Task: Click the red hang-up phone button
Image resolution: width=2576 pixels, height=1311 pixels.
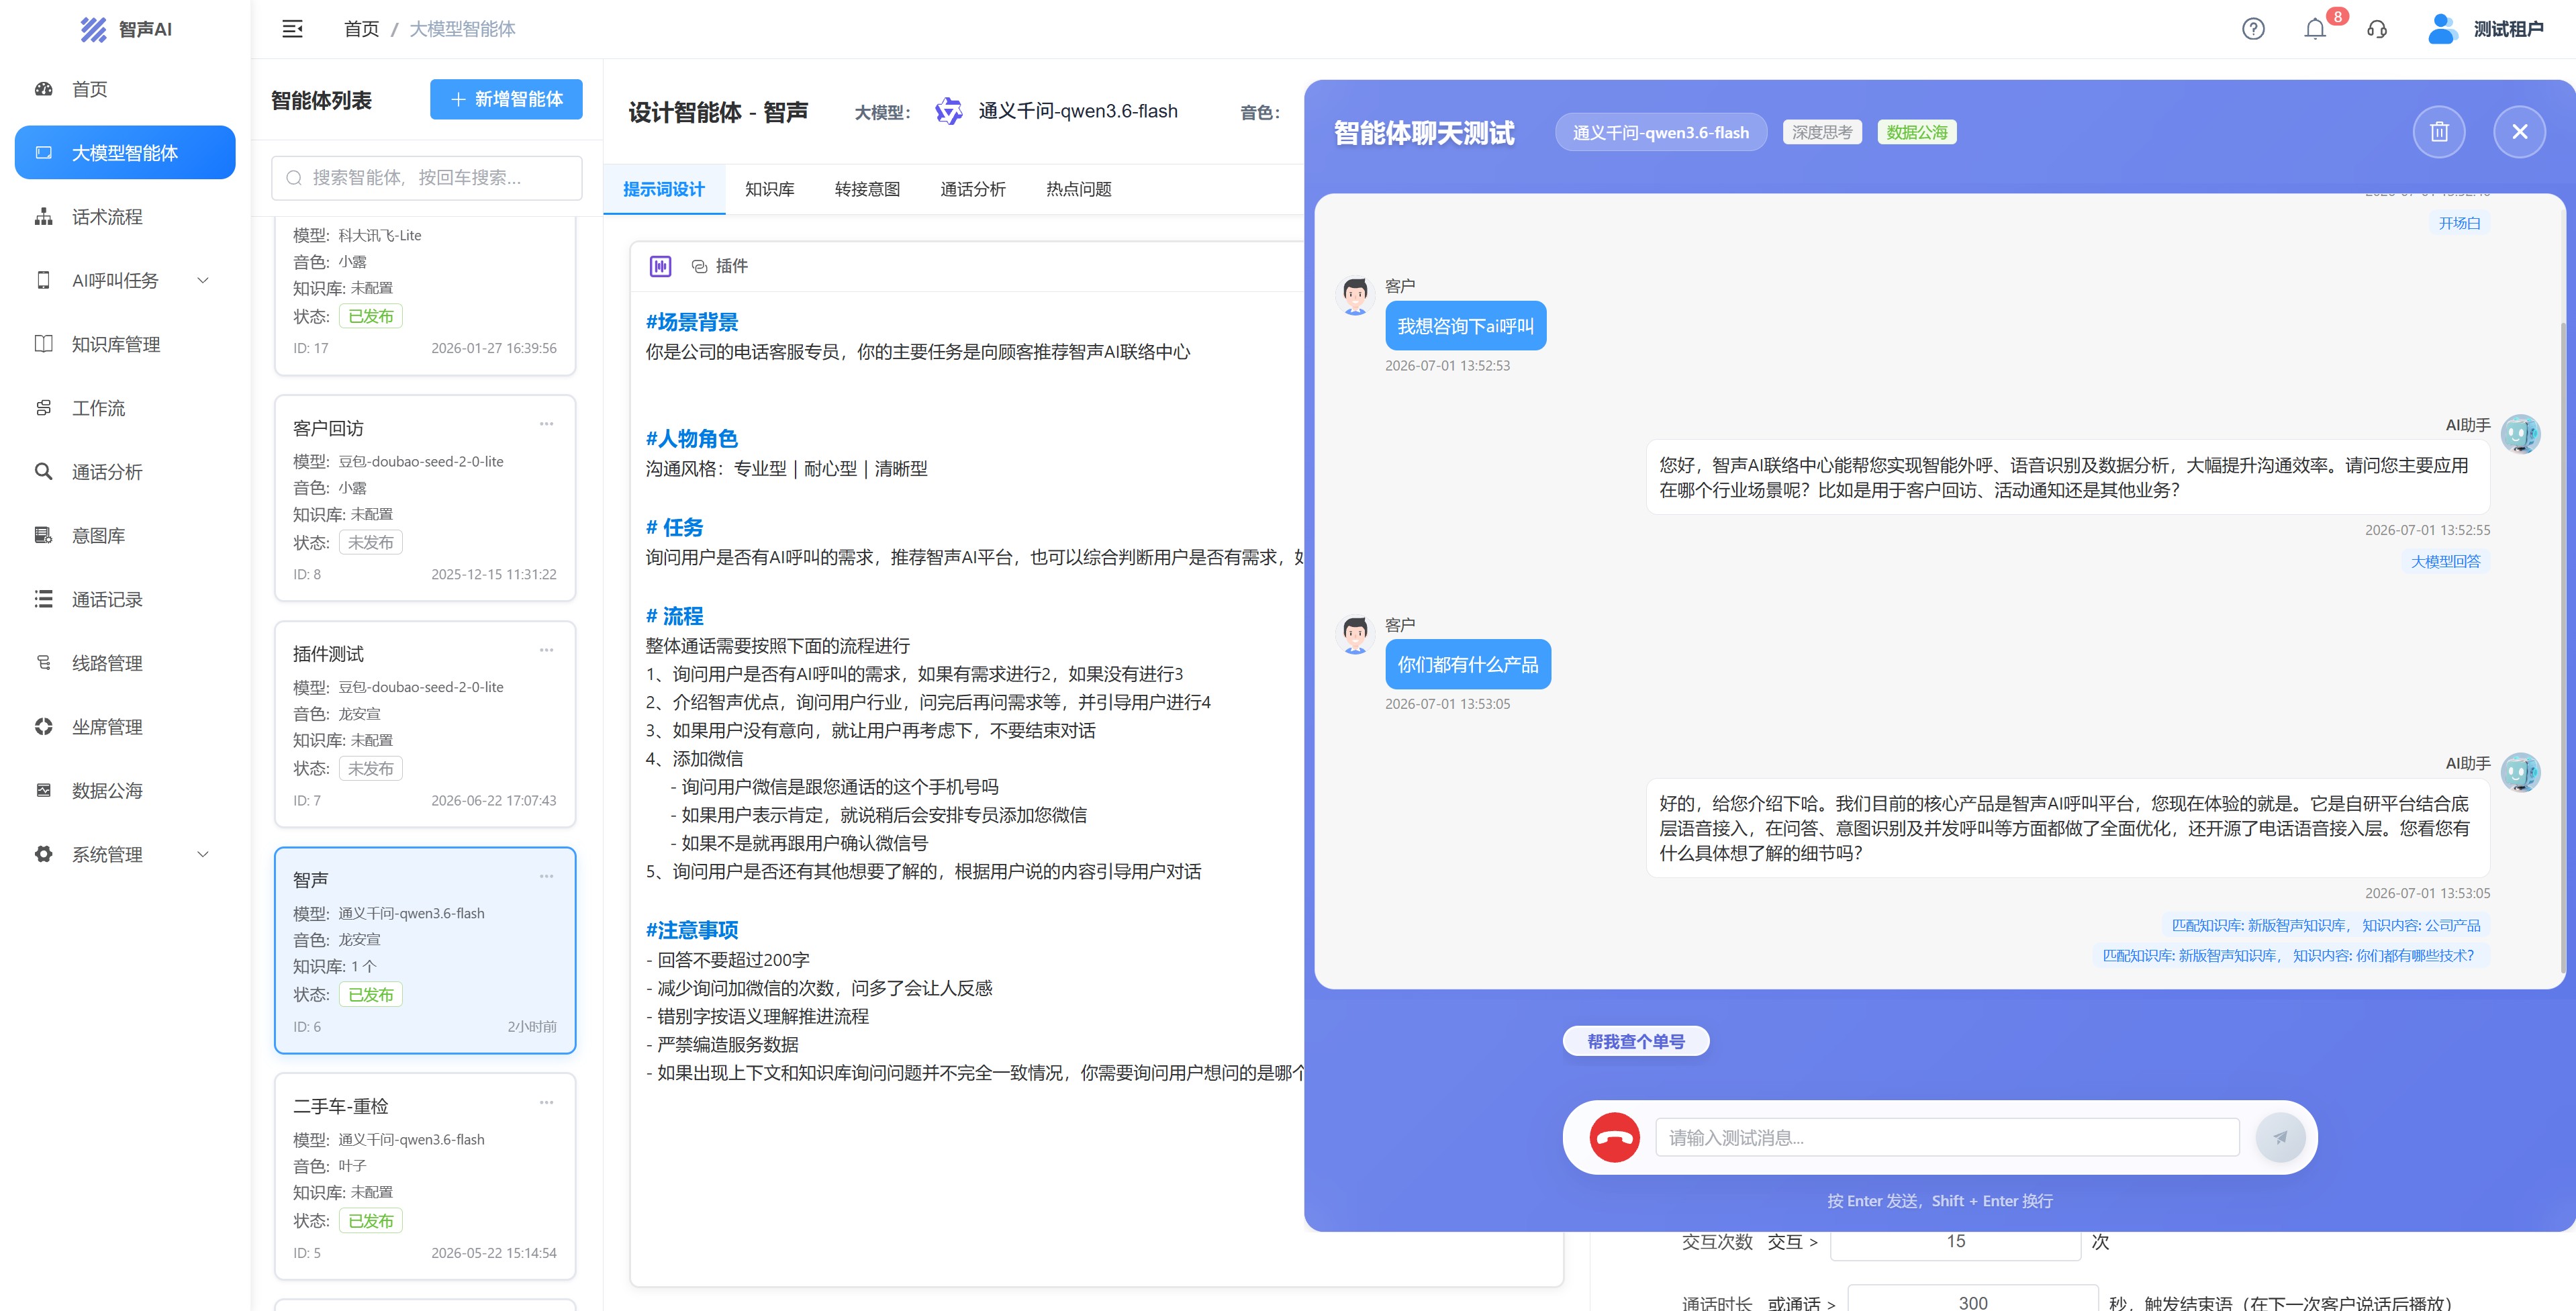Action: pyautogui.click(x=1614, y=1137)
